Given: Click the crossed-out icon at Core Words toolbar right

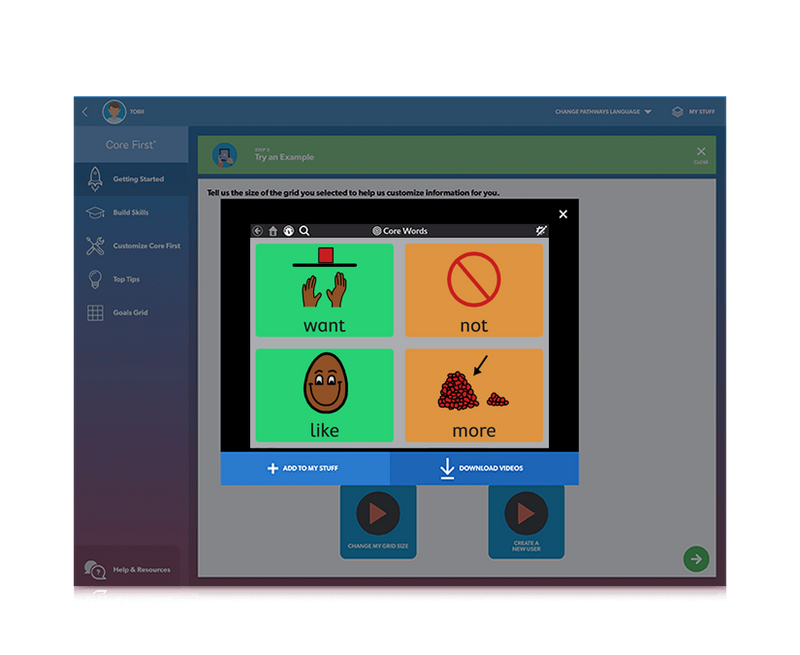Looking at the screenshot, I should click(x=541, y=231).
